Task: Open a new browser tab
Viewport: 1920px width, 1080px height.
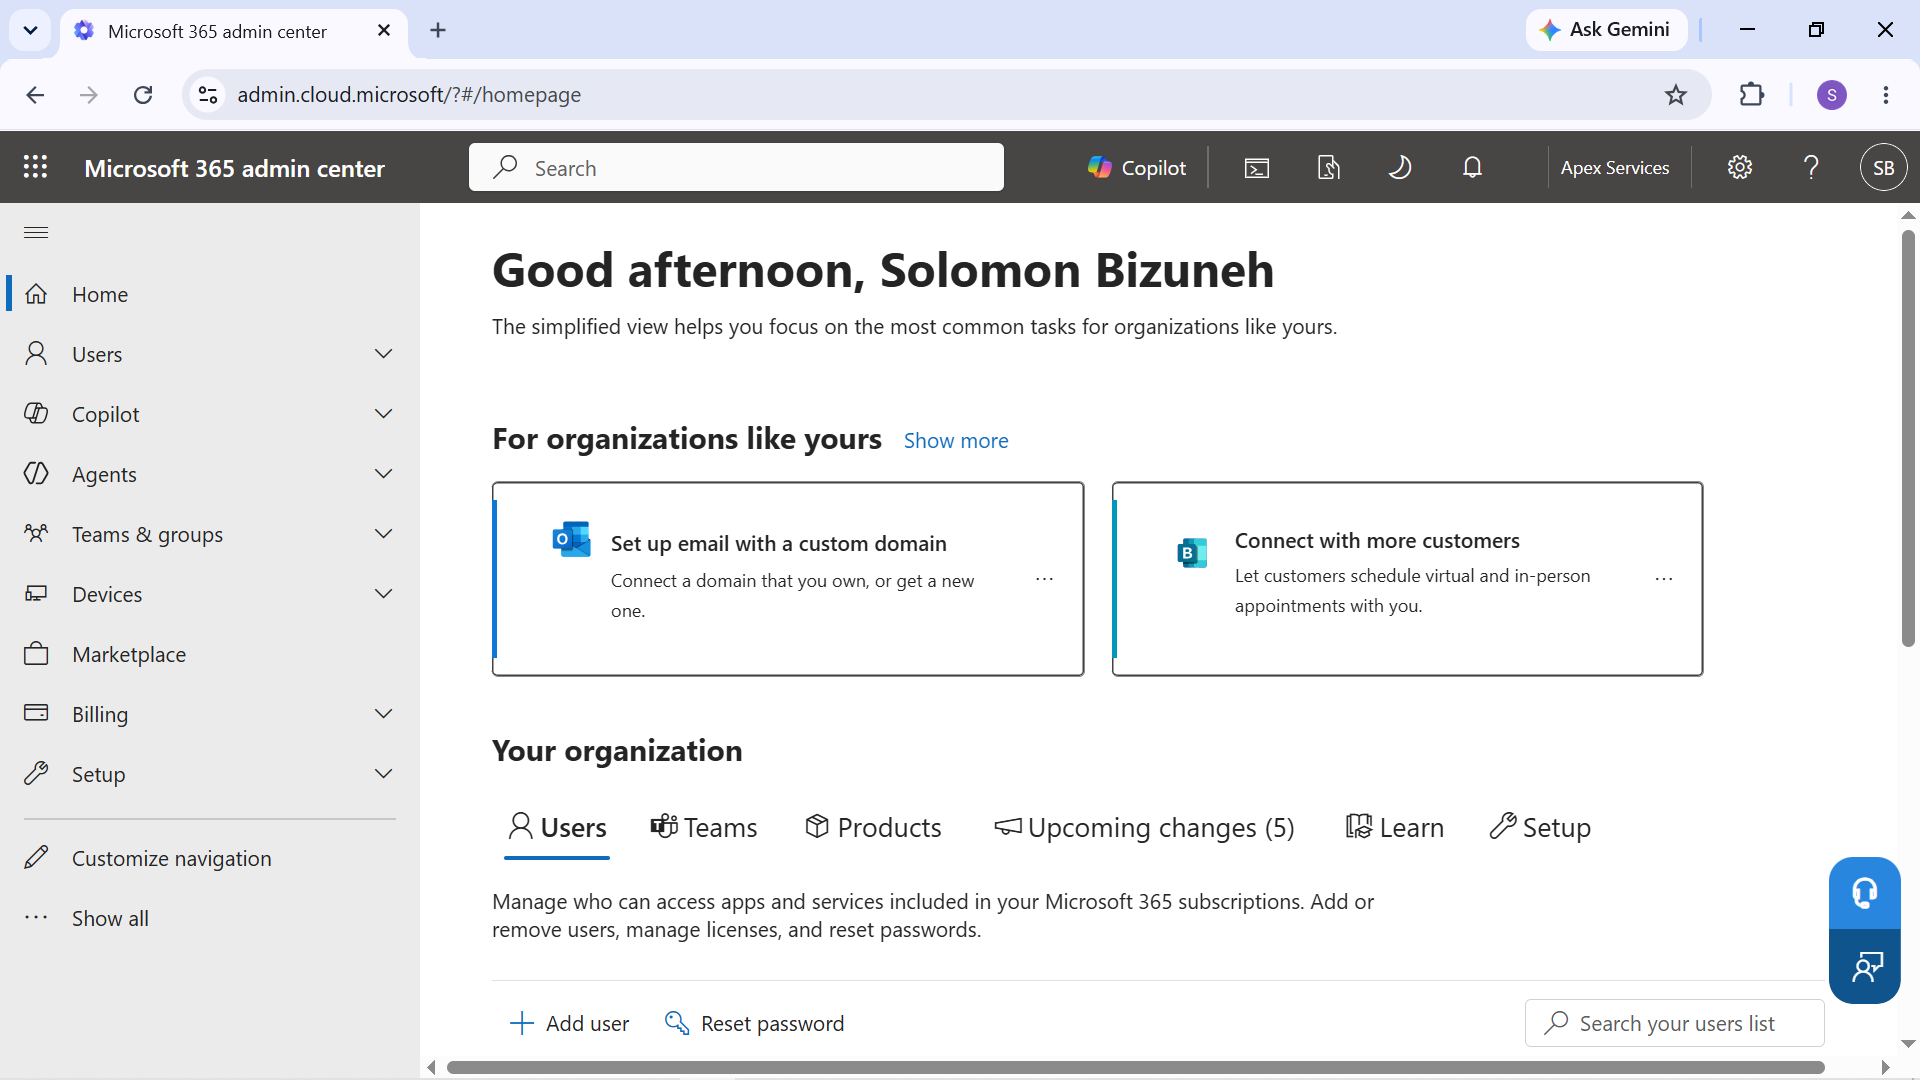Action: coord(438,30)
